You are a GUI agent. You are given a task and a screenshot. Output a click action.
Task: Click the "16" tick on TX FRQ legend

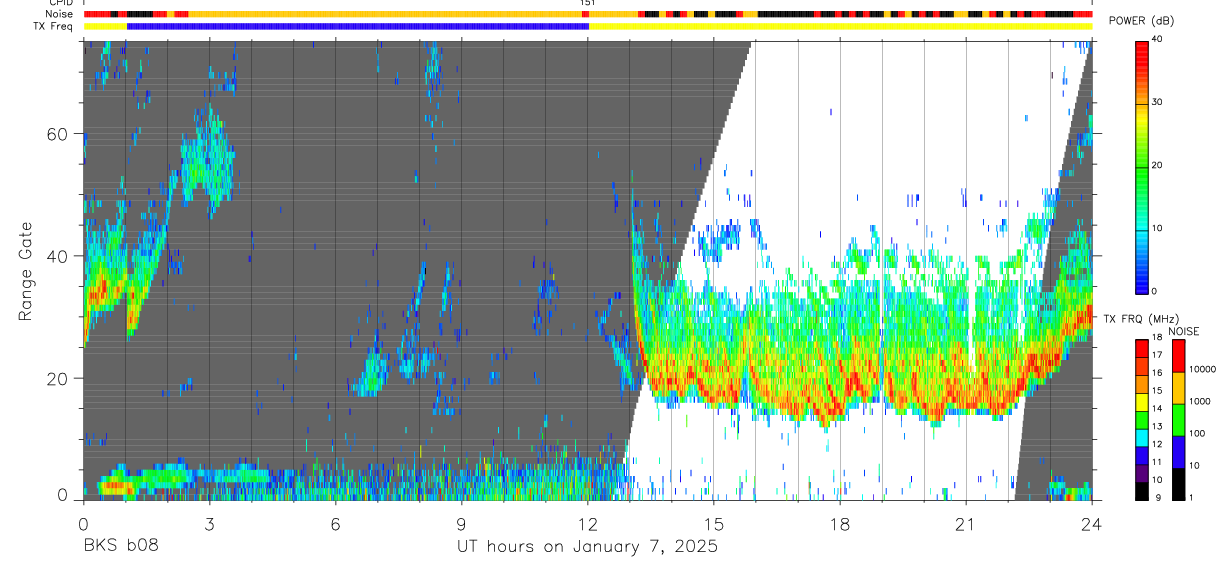(1157, 372)
